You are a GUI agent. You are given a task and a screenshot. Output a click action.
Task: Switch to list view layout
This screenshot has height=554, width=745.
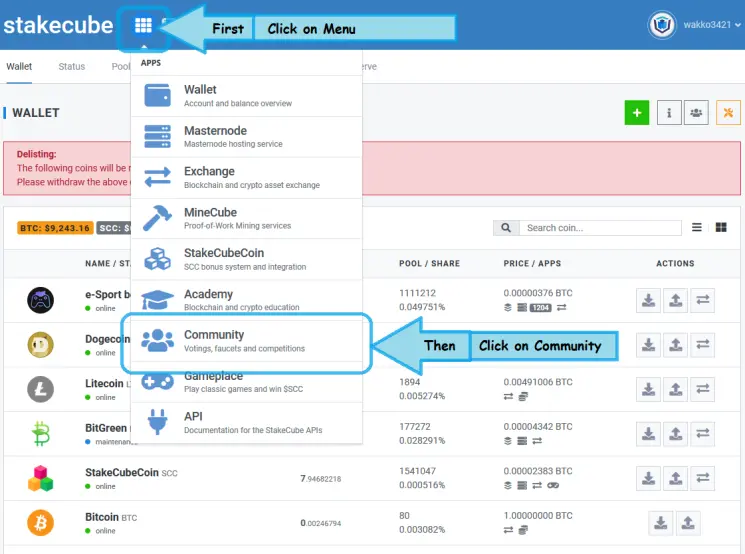coord(697,228)
